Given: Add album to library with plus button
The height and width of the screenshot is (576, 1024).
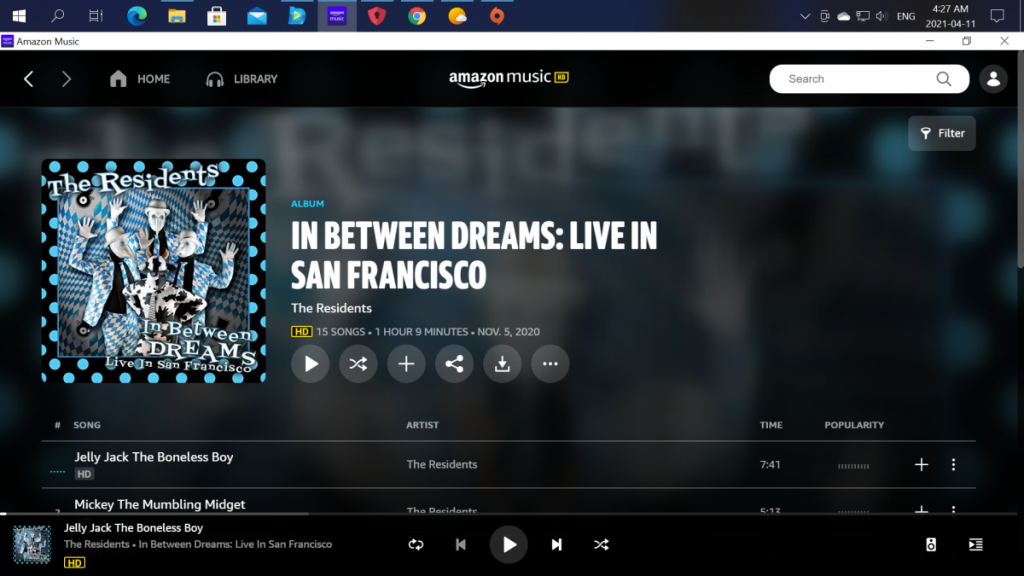Looking at the screenshot, I should [406, 364].
